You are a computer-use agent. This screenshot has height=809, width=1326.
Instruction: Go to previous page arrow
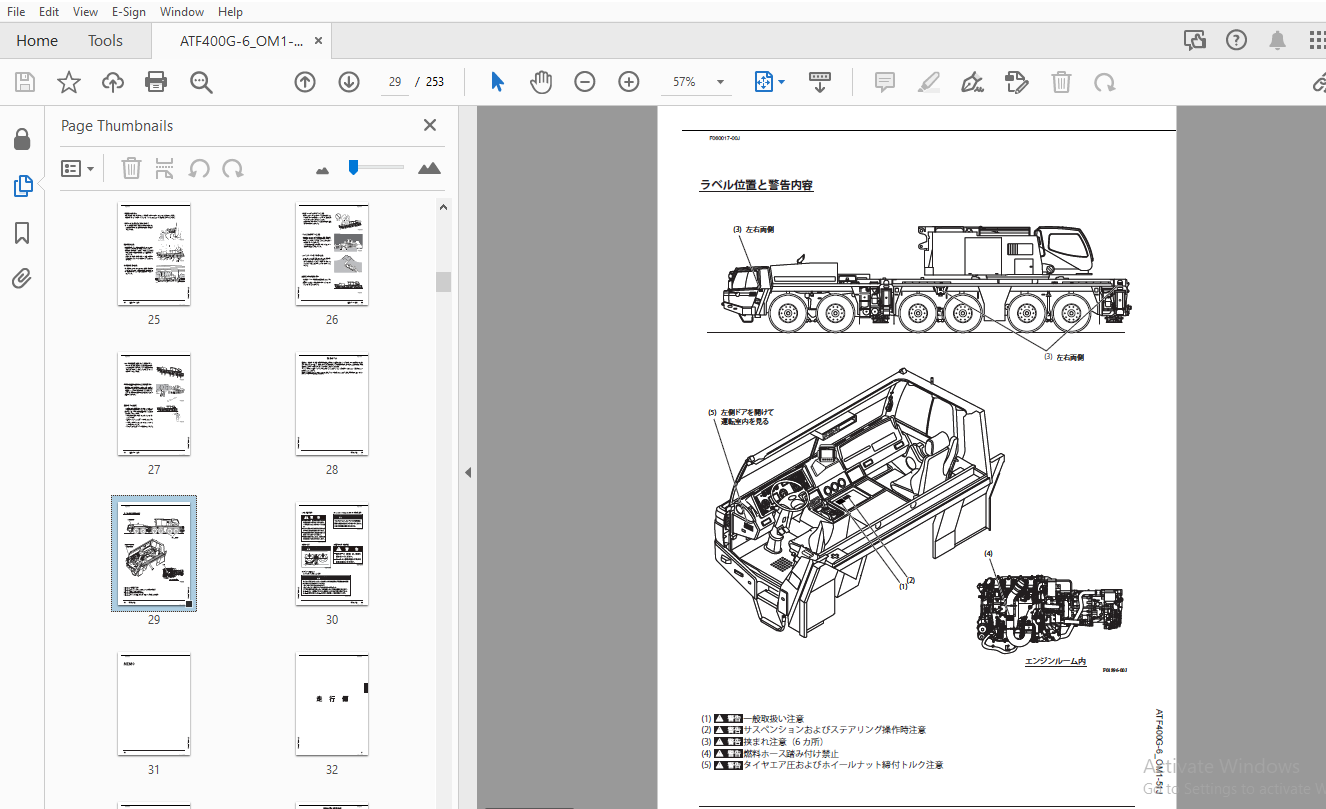point(305,82)
